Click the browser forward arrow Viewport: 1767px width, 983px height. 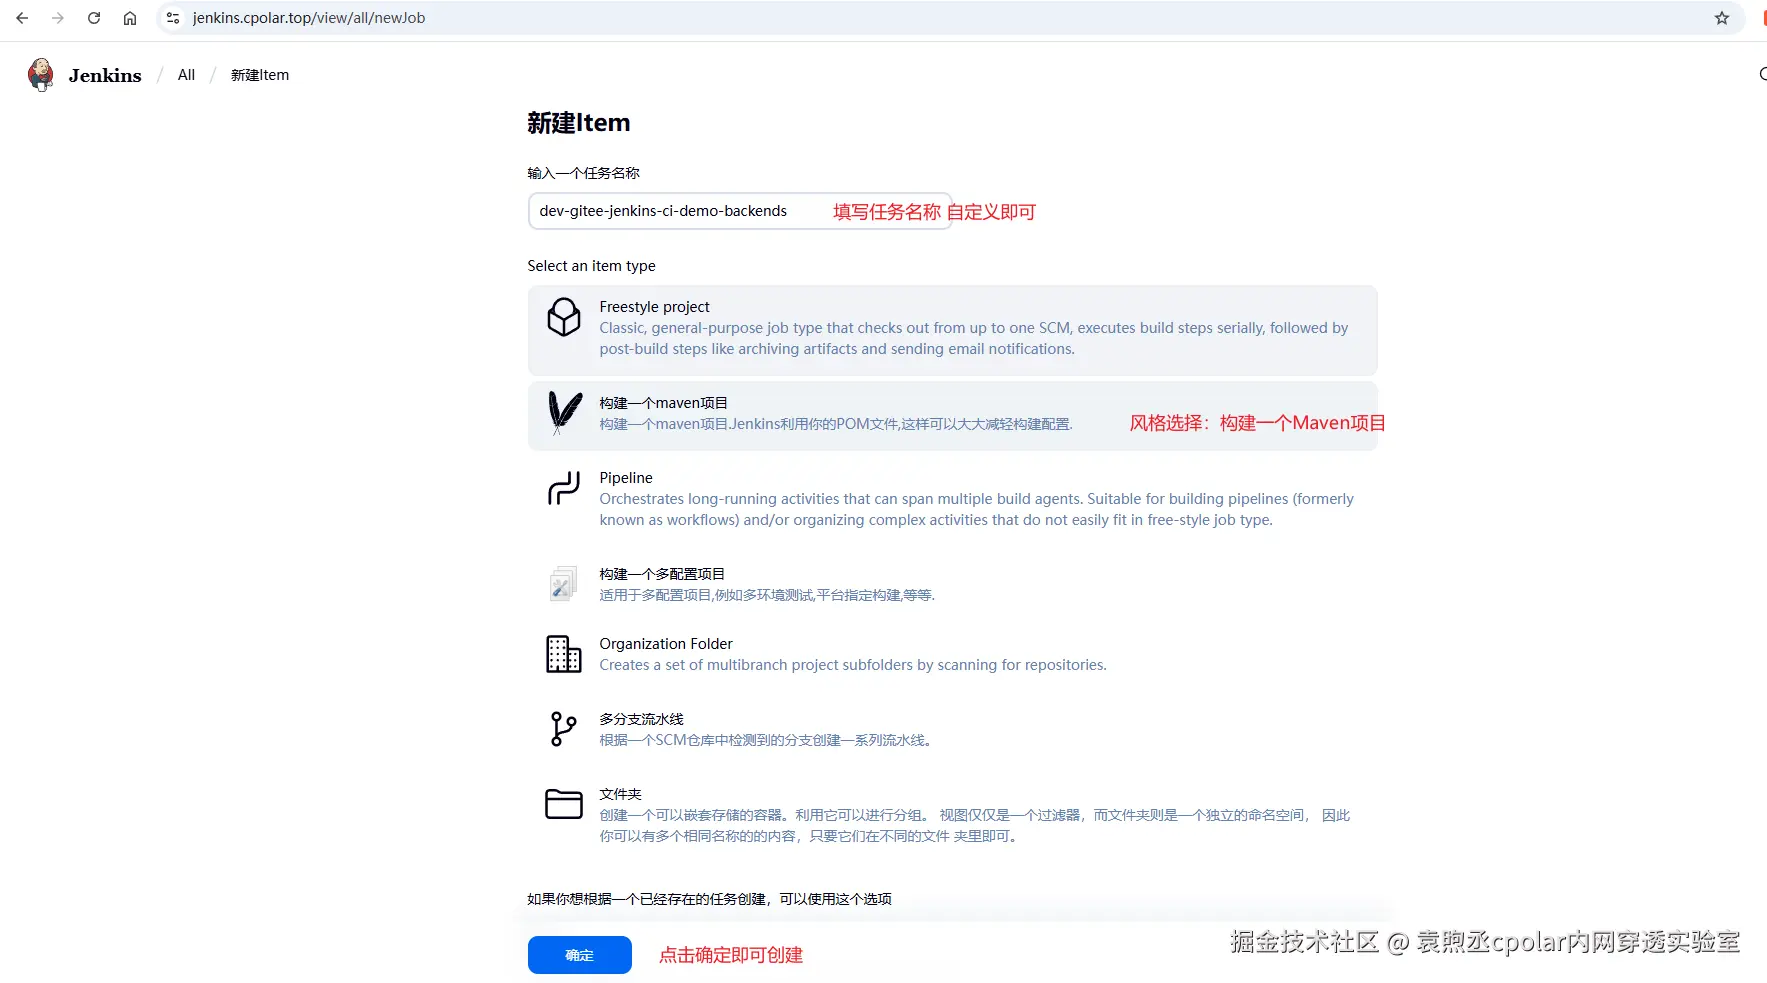coord(58,18)
